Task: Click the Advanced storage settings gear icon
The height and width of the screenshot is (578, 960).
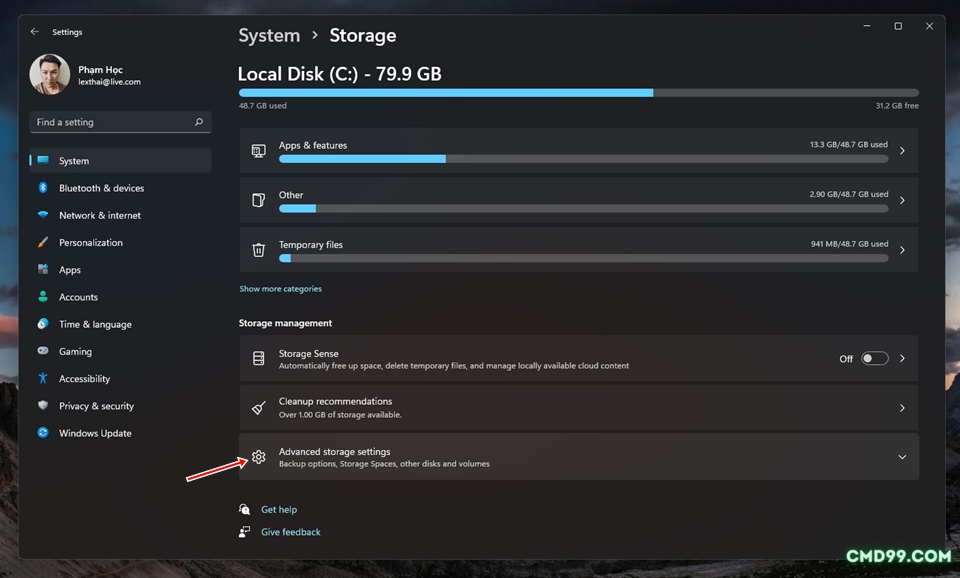Action: pos(258,457)
